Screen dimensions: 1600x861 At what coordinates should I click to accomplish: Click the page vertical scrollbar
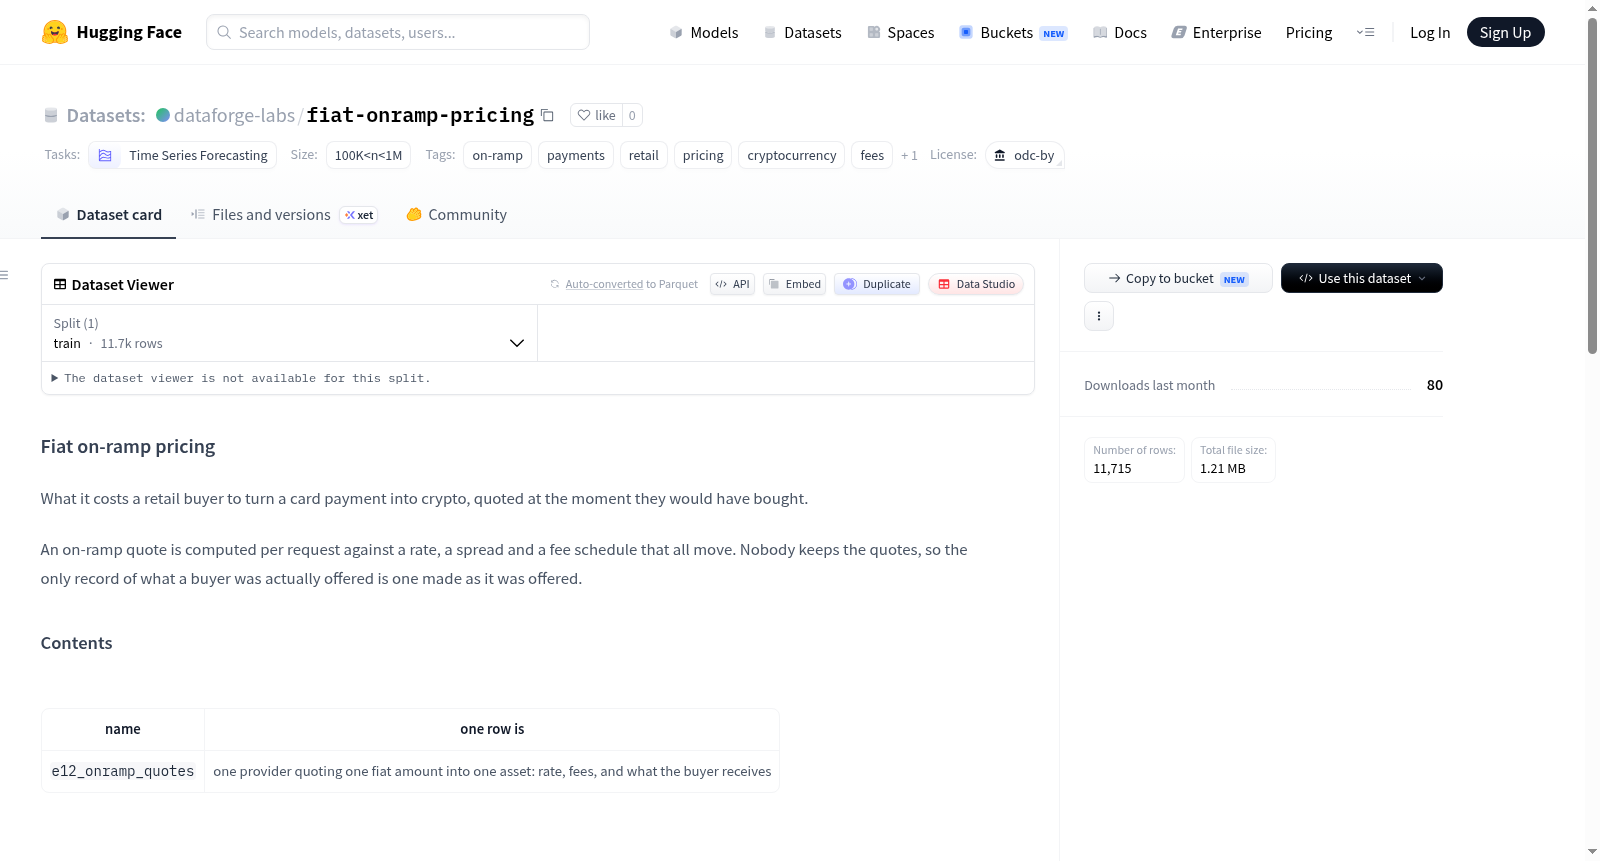point(1592,185)
